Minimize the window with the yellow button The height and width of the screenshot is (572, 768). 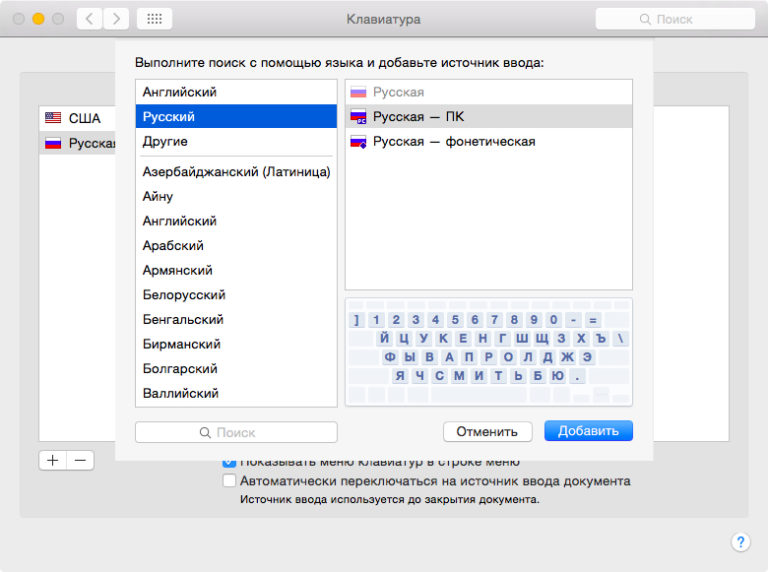point(38,19)
